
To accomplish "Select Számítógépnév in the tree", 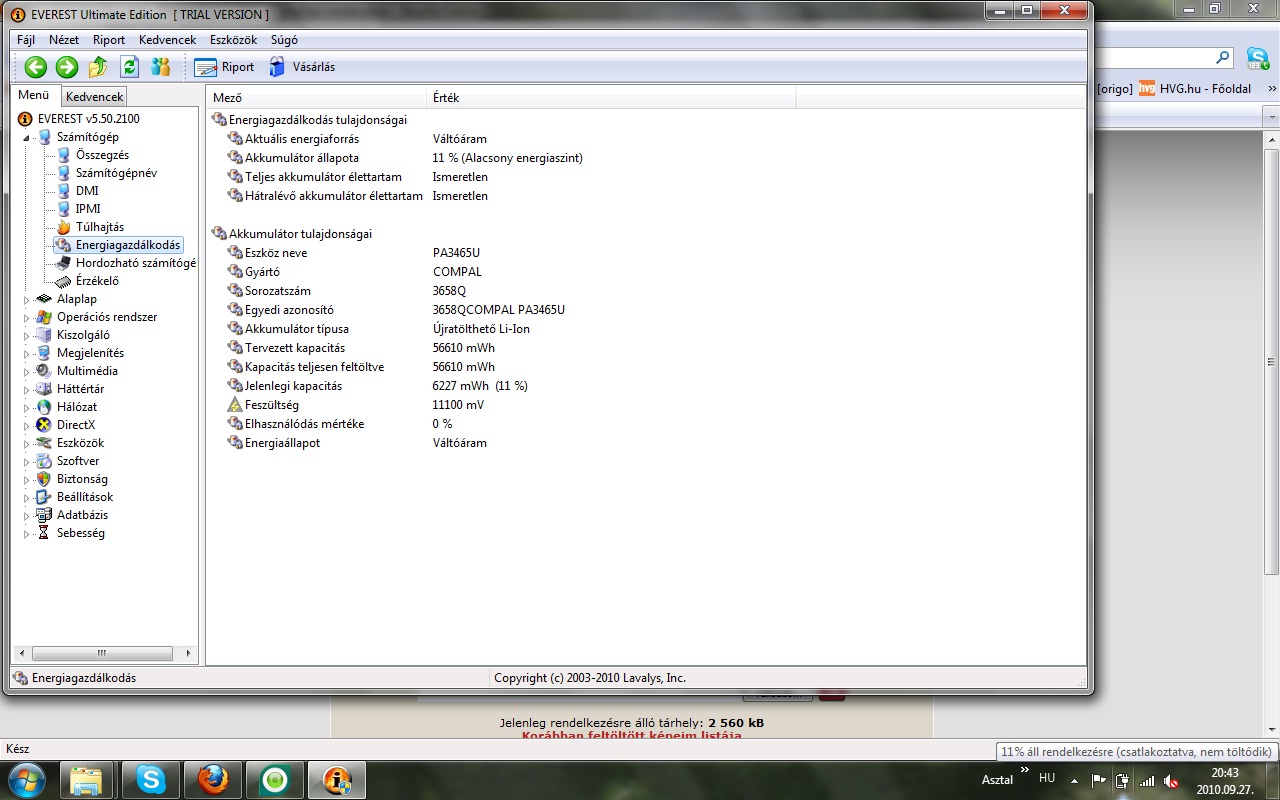I will coord(116,173).
